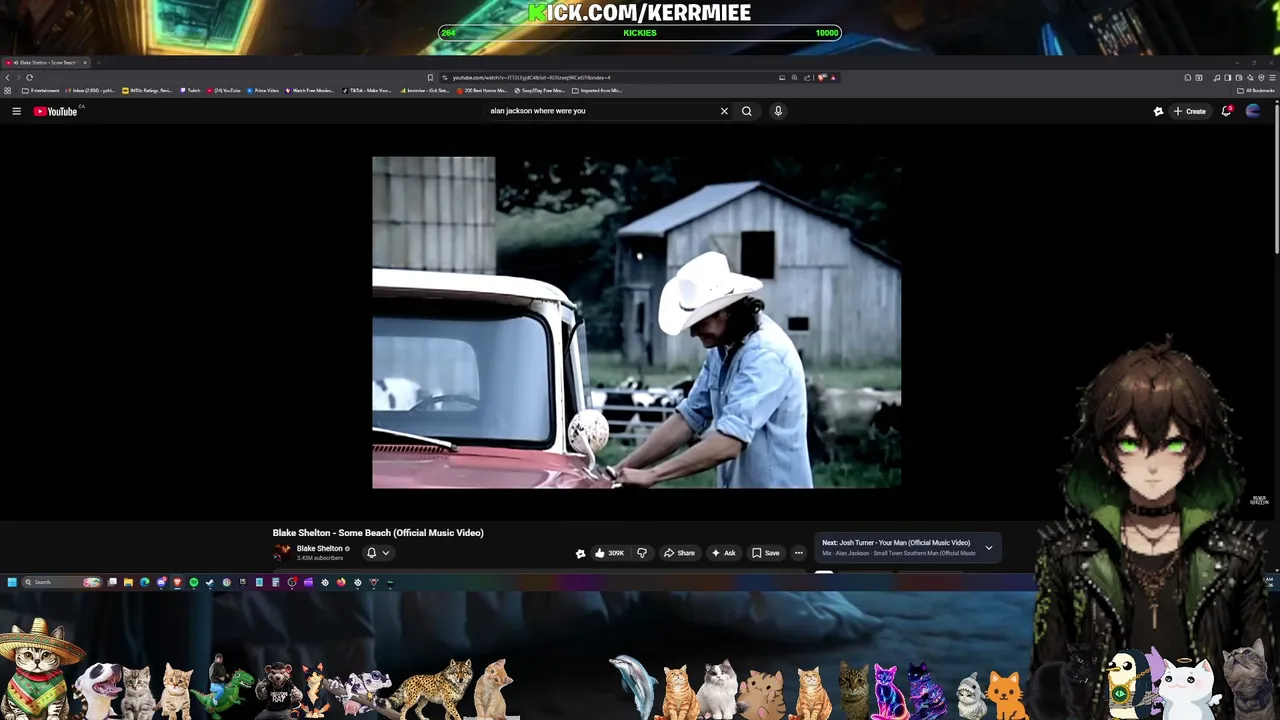The image size is (1280, 720).
Task: Open the Twitch bookmark
Action: (190, 90)
